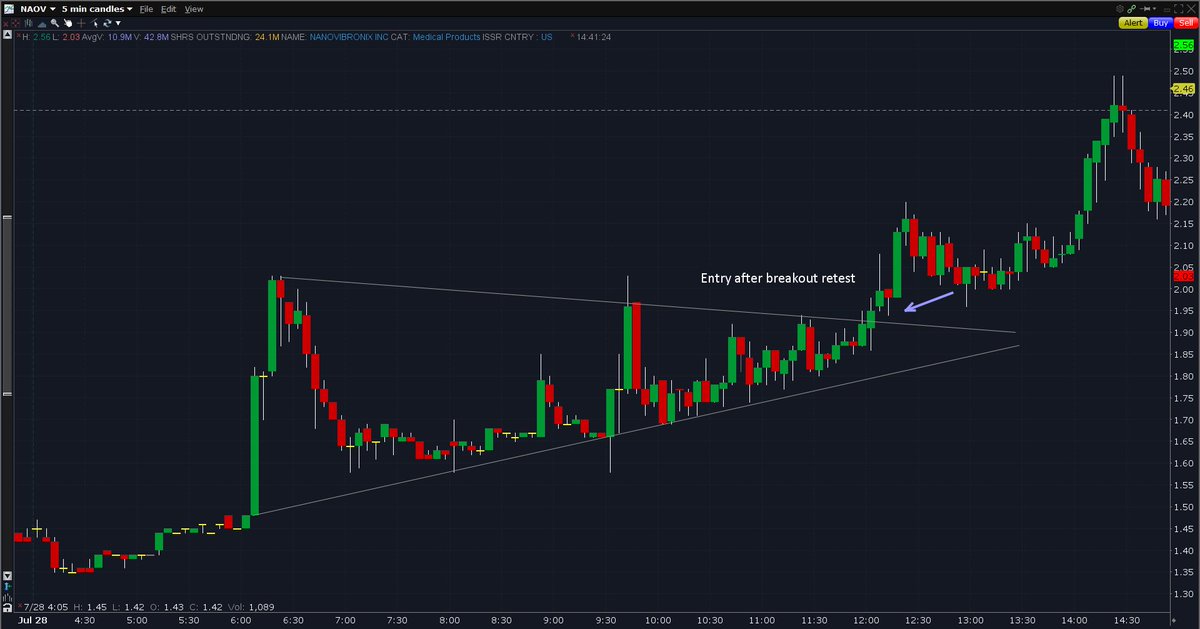1200x629 pixels.
Task: Expand the toolbar overflow dropdown arrow
Action: 118,23
